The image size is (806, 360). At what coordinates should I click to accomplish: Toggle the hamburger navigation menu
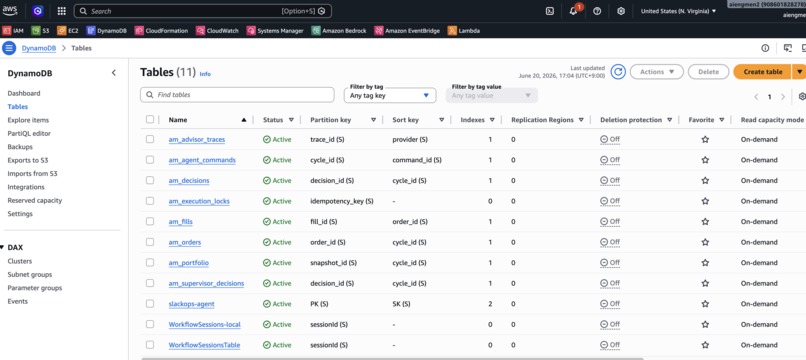point(9,48)
